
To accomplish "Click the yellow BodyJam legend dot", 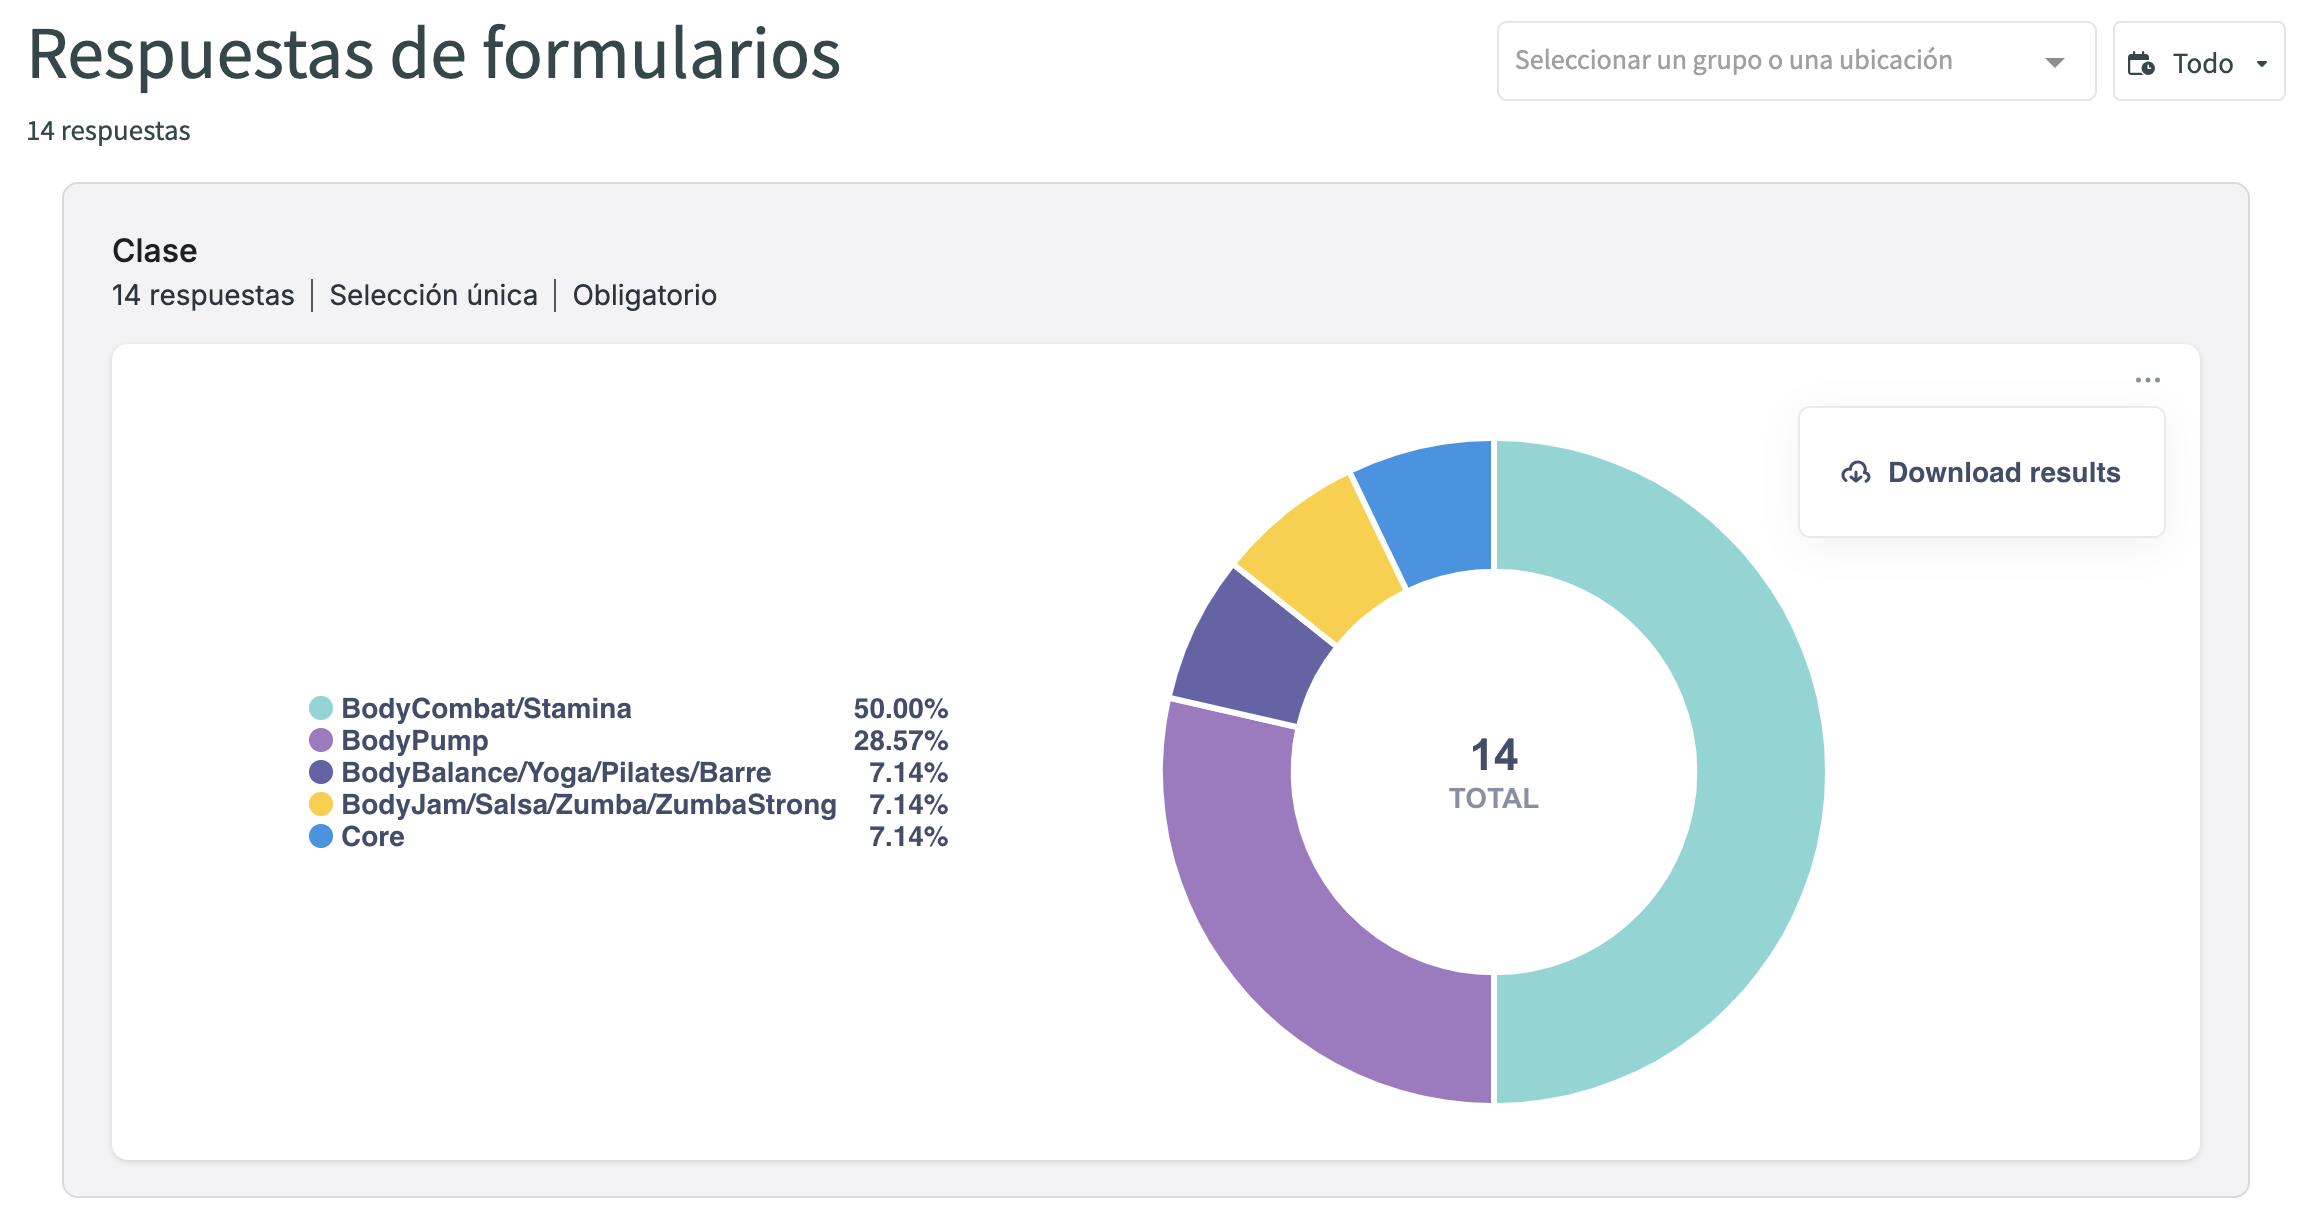I will click(x=320, y=804).
